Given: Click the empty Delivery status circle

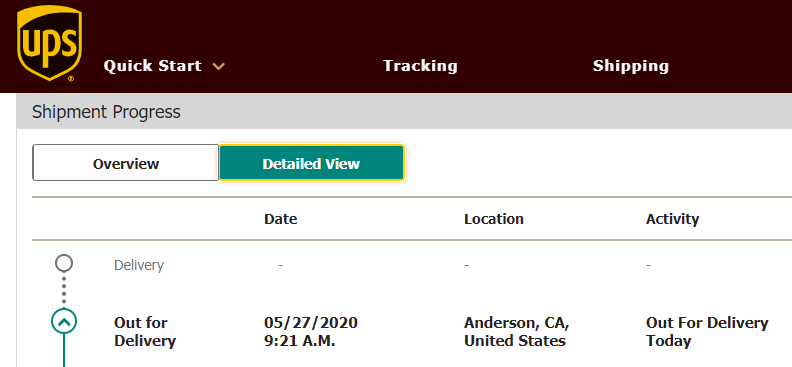Looking at the screenshot, I should pos(64,263).
